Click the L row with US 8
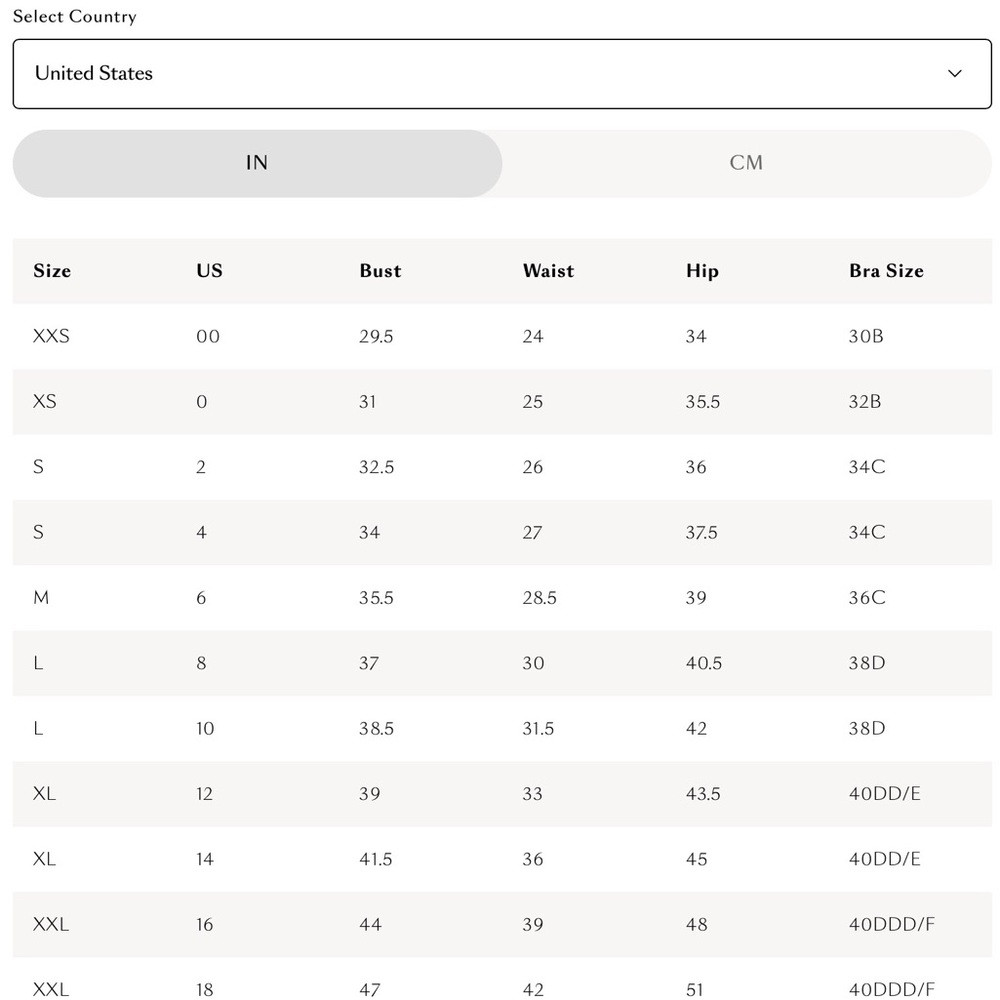 [502, 663]
